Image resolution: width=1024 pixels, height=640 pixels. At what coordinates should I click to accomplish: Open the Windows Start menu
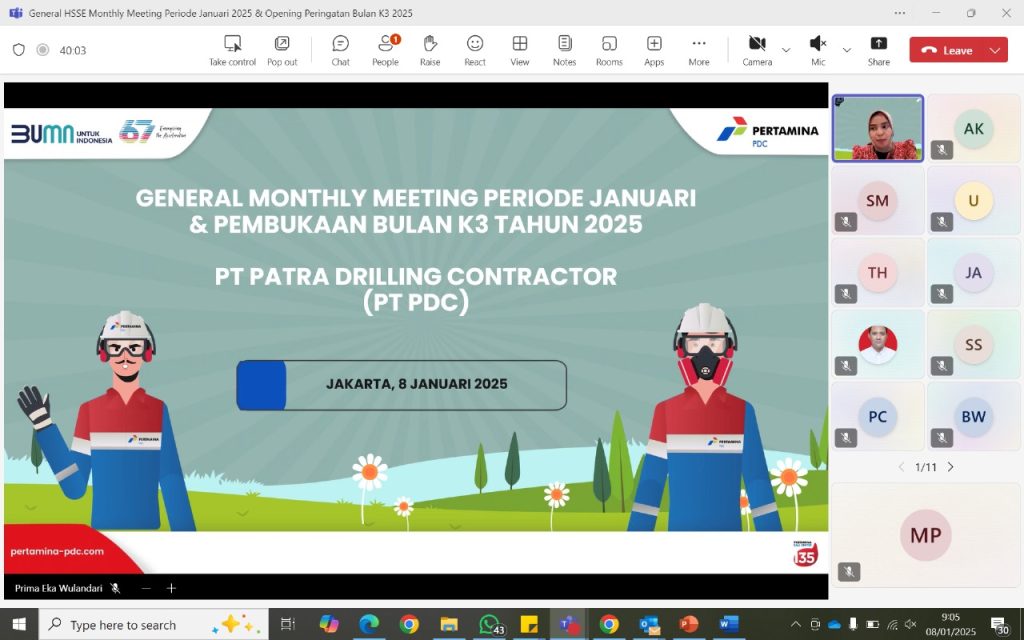point(19,624)
